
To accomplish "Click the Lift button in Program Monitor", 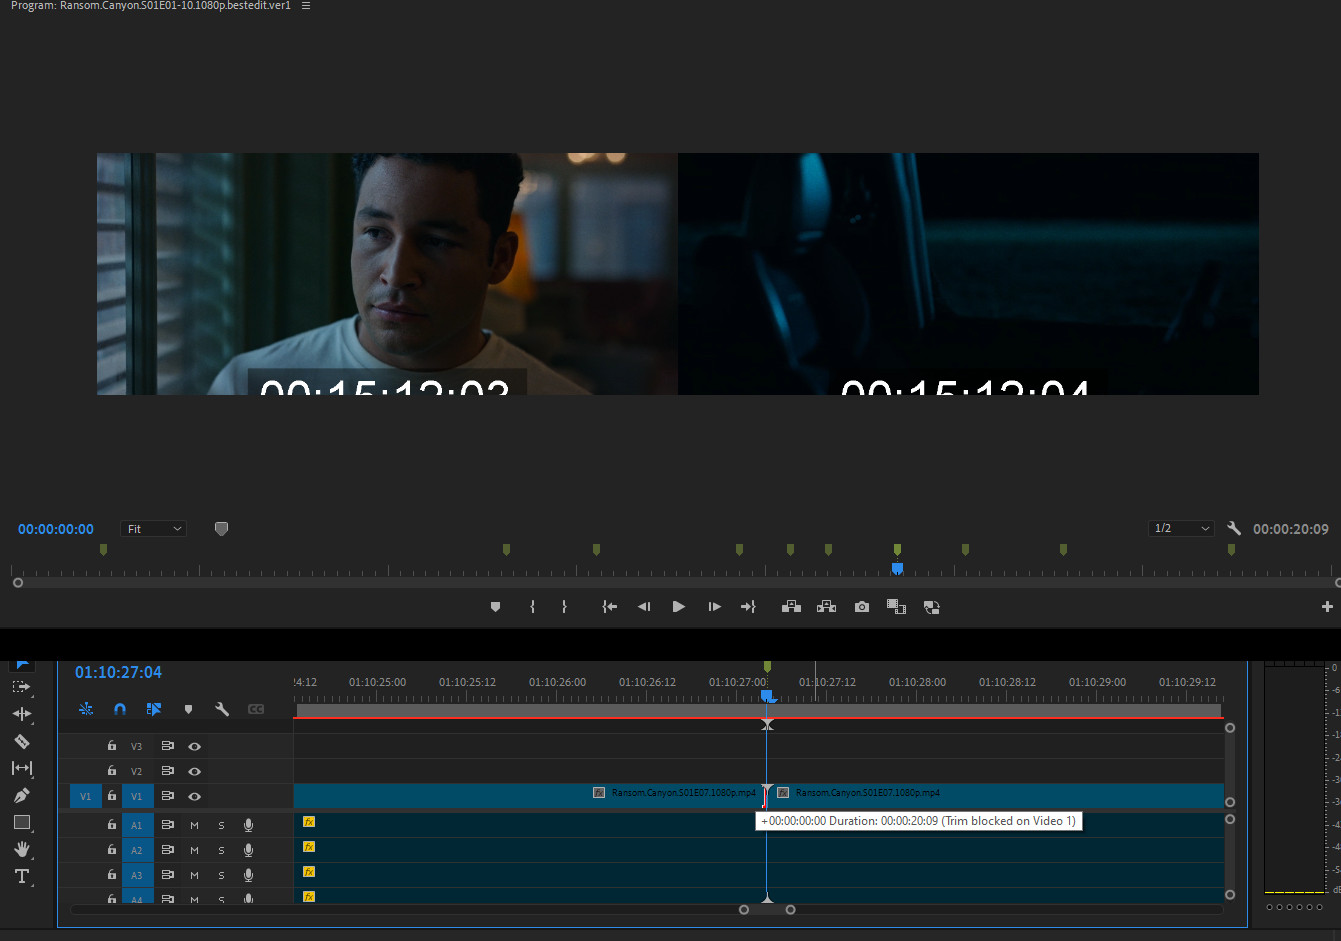I will (x=791, y=607).
